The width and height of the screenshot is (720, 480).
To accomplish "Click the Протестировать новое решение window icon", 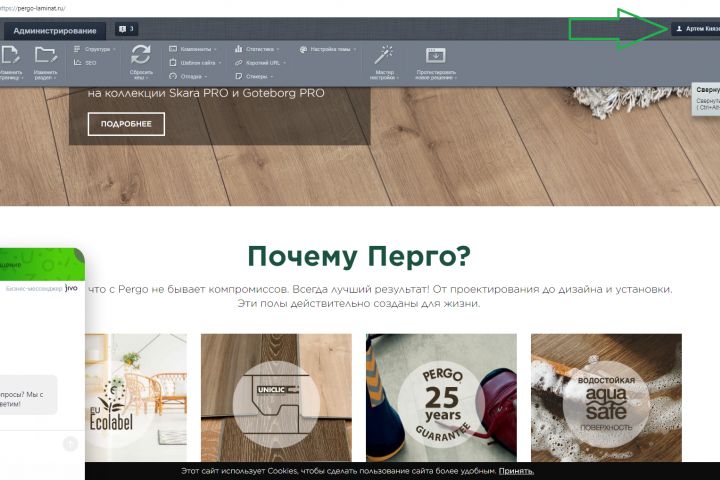I will [x=435, y=55].
